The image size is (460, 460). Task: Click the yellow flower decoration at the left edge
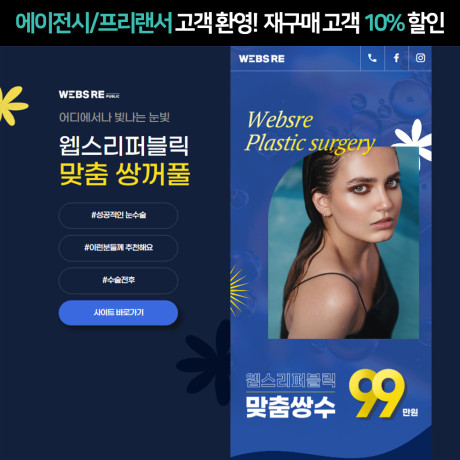coord(13,105)
